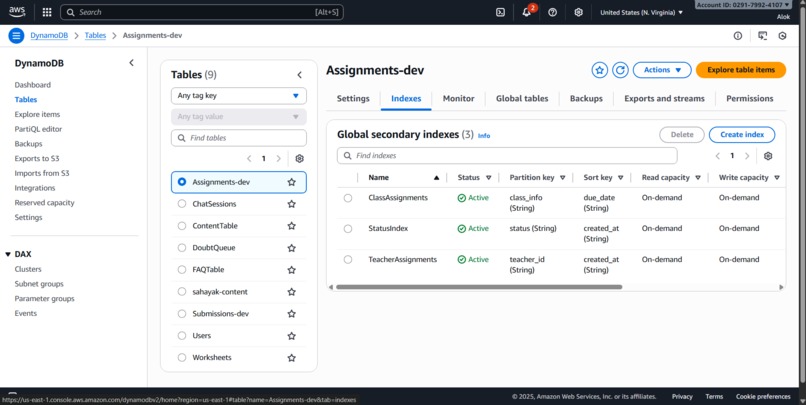
Task: Favorite the Submissions-dev table star
Action: (291, 314)
